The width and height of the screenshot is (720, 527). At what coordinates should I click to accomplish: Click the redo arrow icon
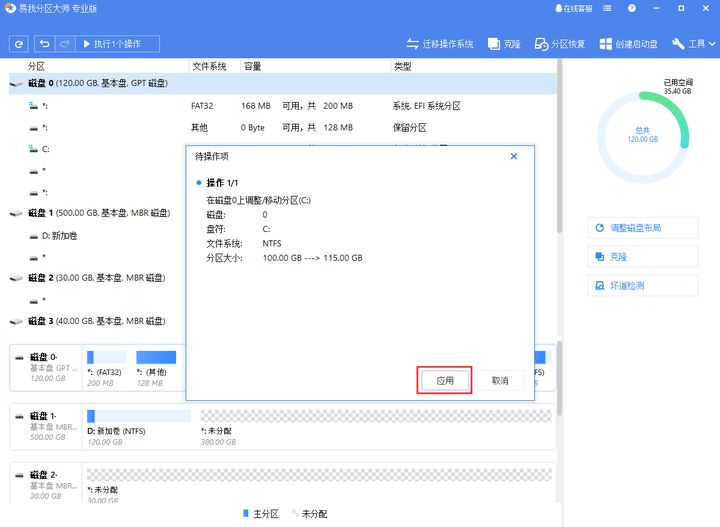(66, 44)
